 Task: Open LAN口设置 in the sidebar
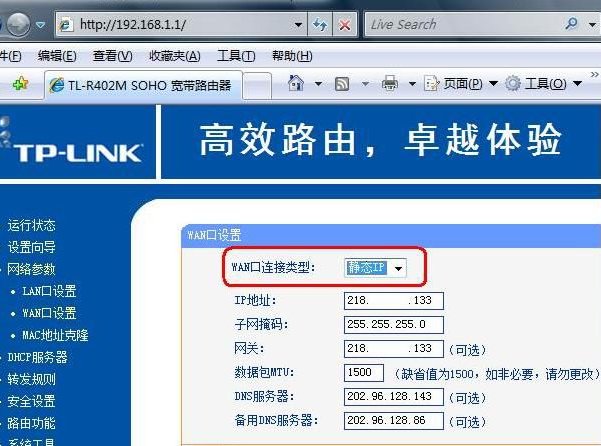pos(49,291)
